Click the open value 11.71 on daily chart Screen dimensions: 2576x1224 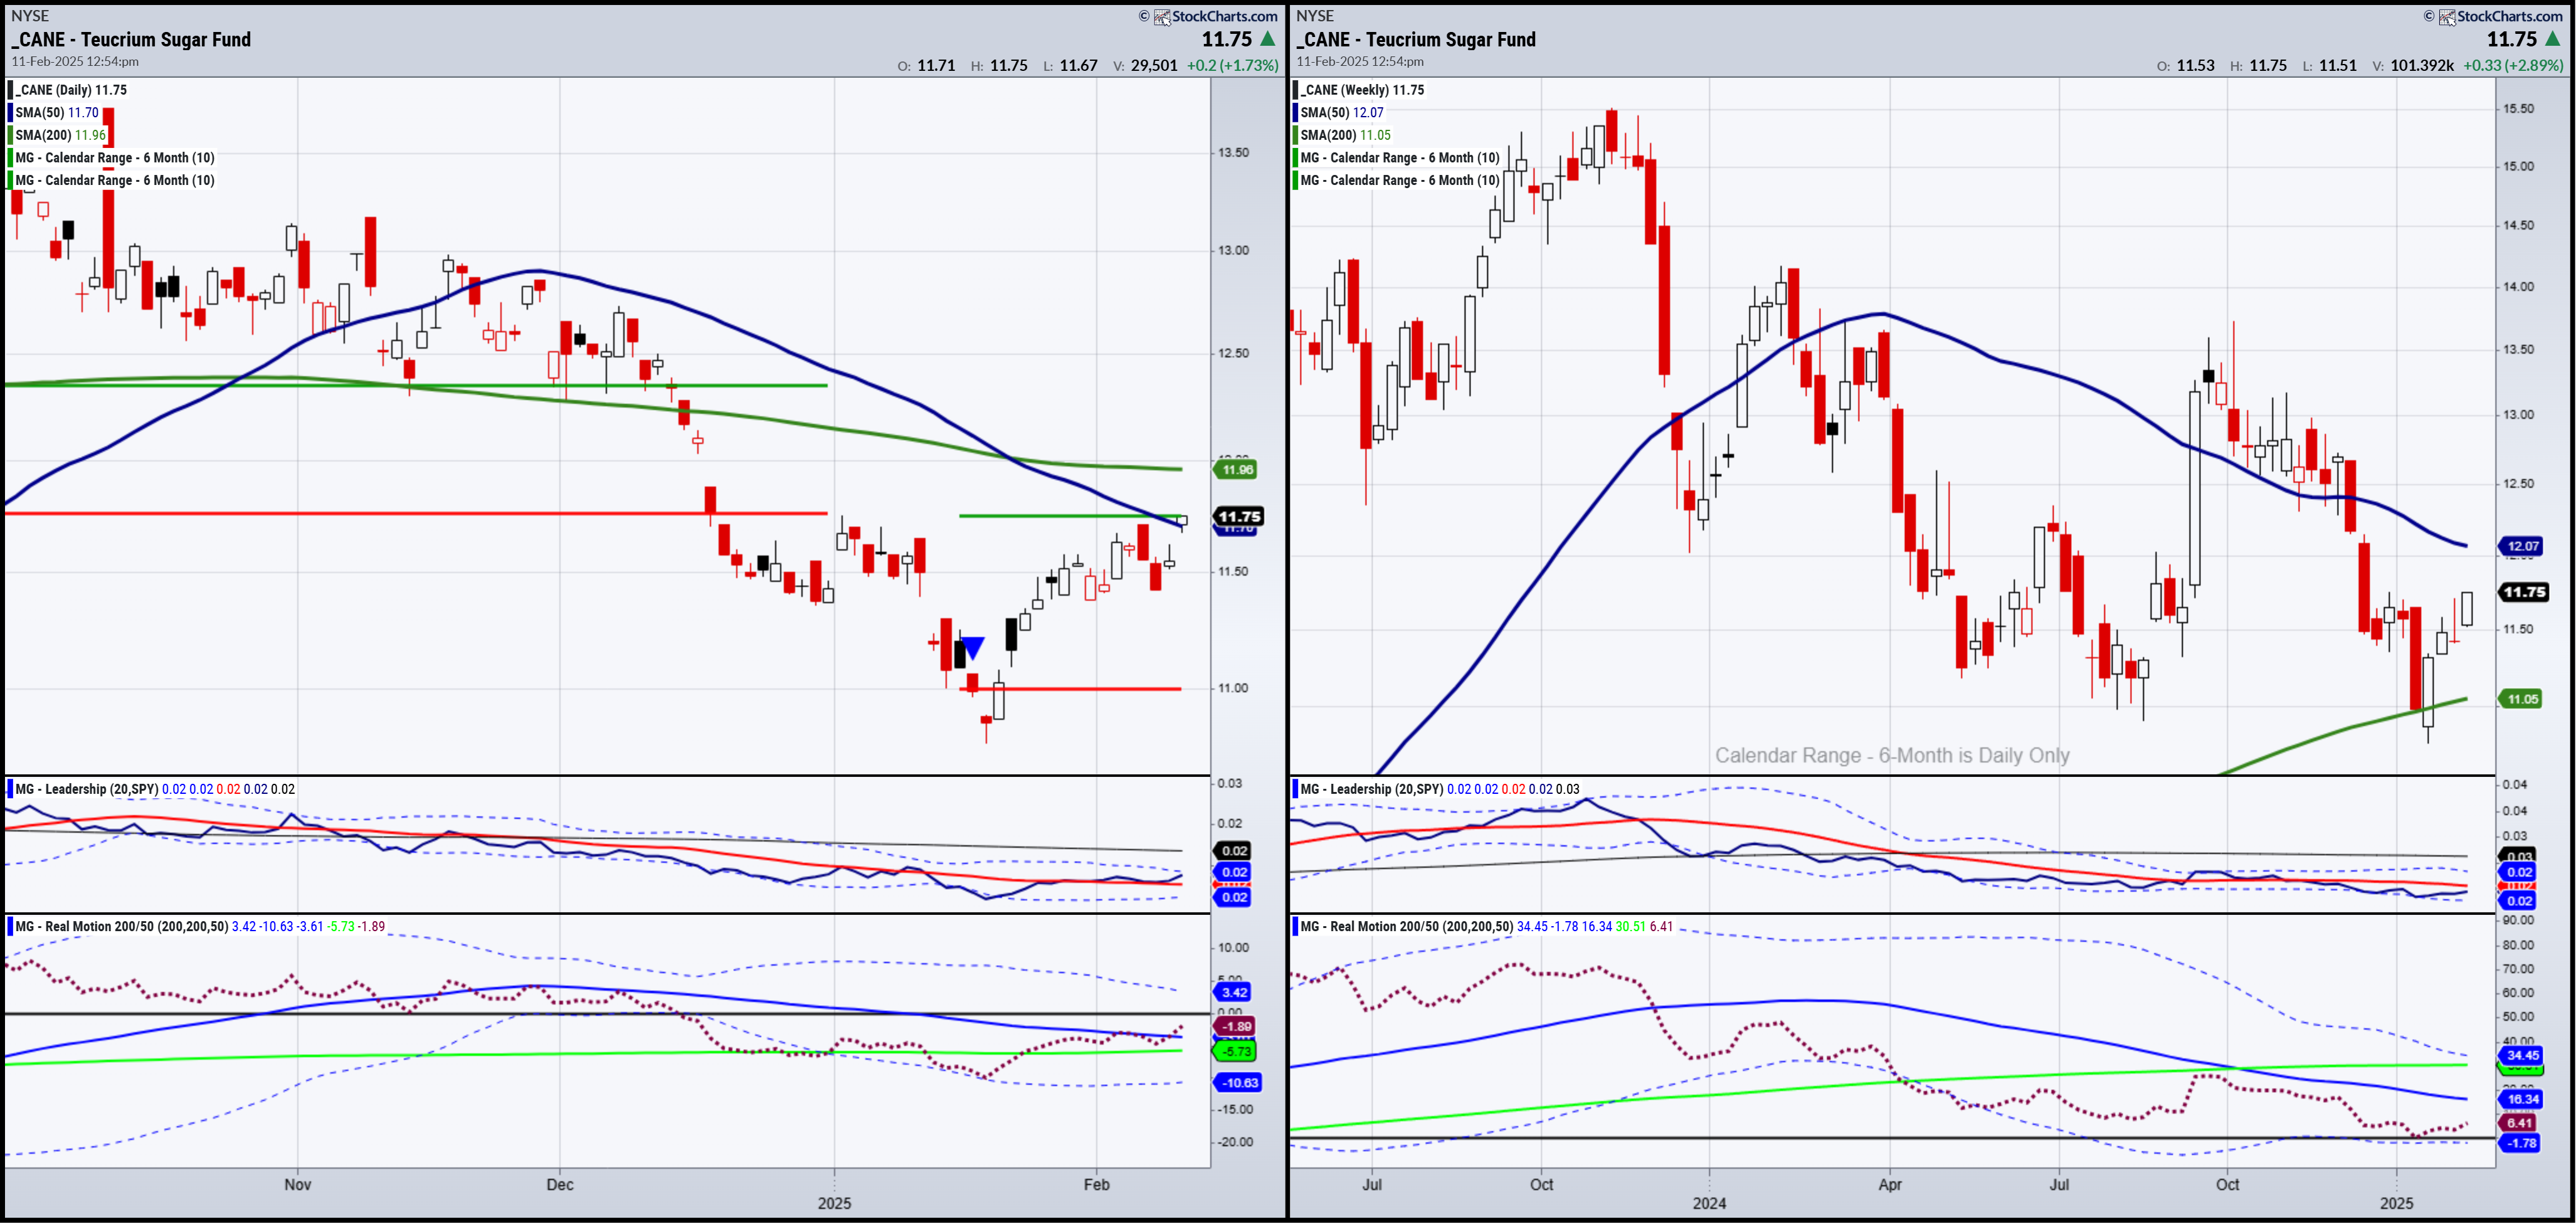point(936,66)
